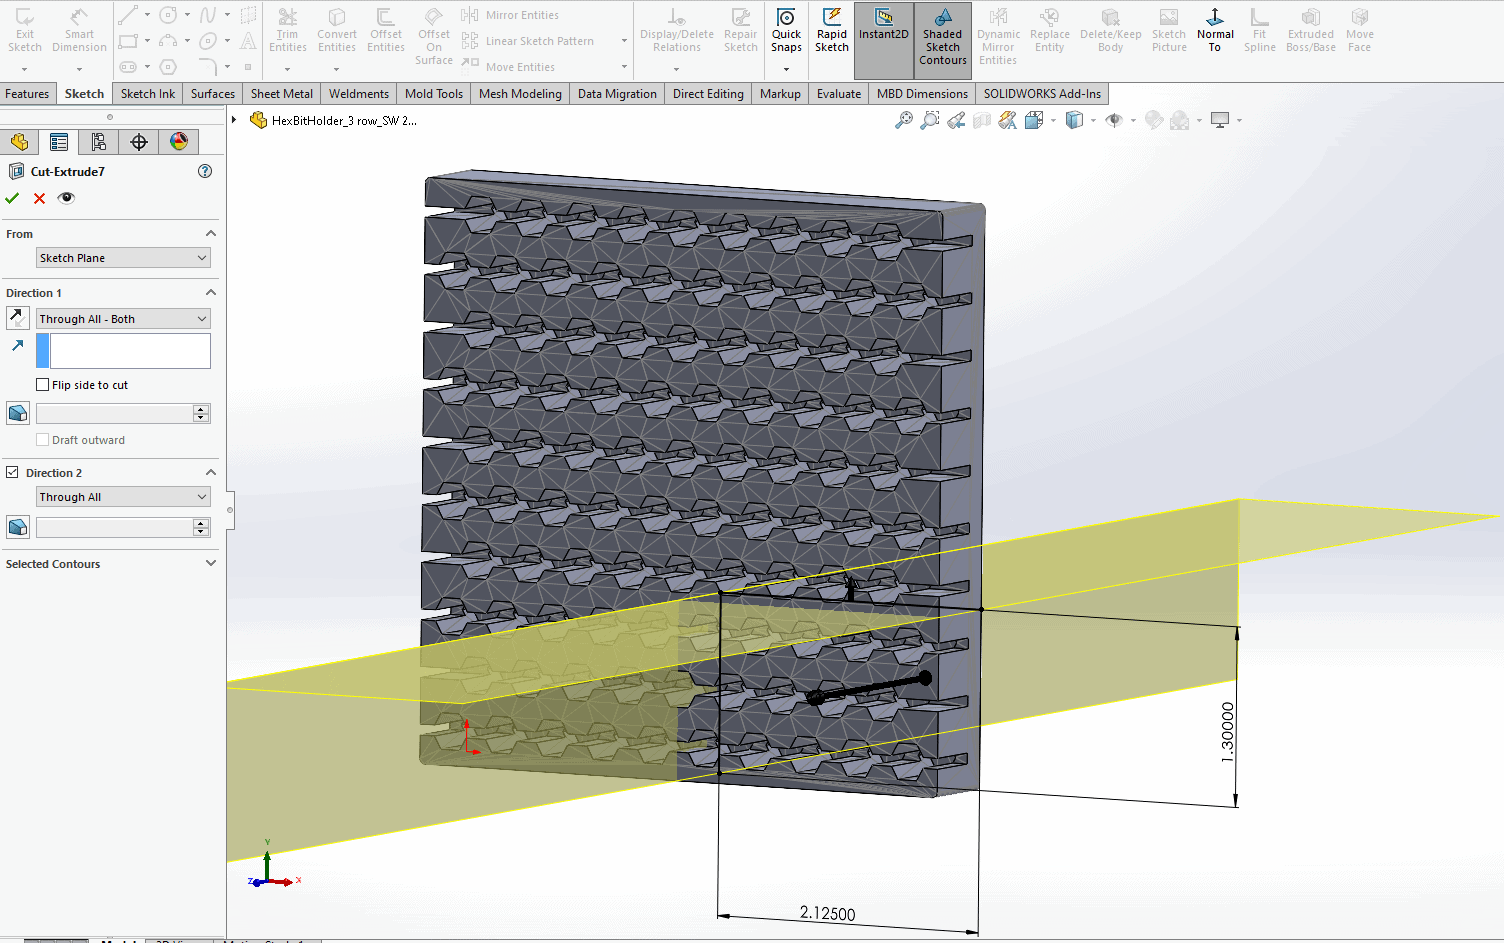This screenshot has height=943, width=1504.
Task: Open the Surfaces tab
Action: [213, 94]
